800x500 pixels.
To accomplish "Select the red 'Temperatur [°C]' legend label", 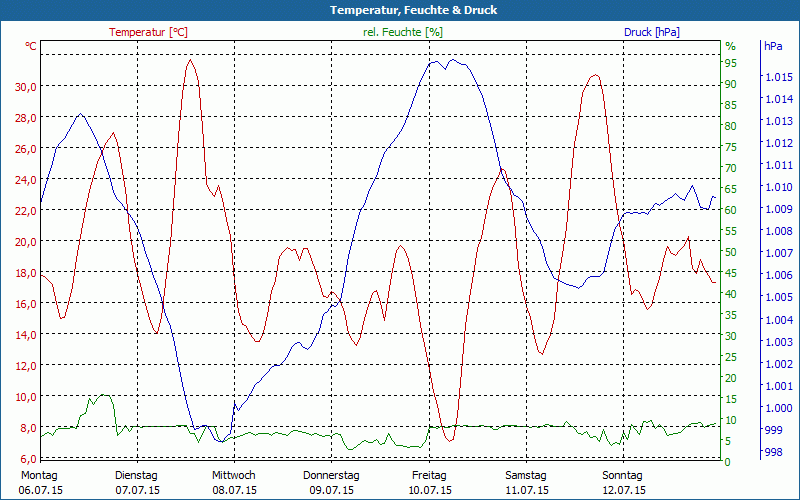I will coord(148,32).
